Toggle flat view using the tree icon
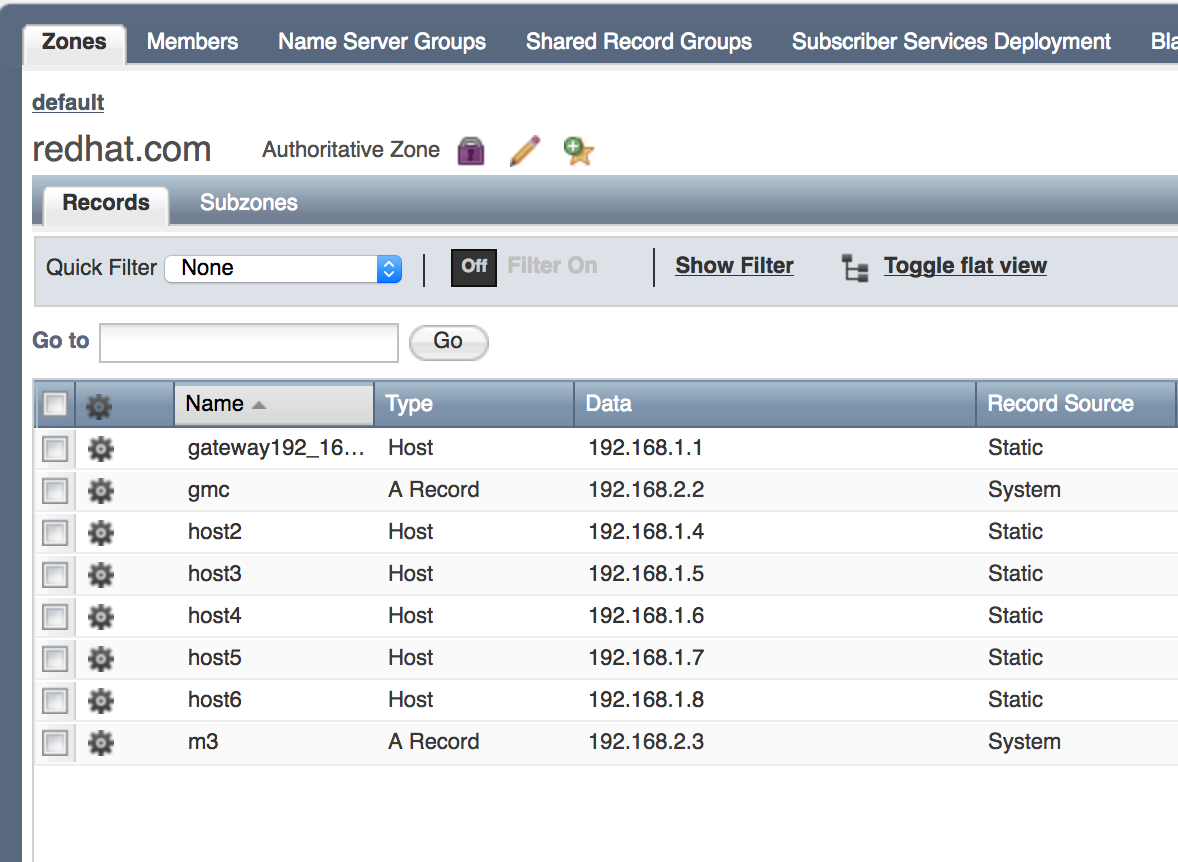 pyautogui.click(x=854, y=266)
